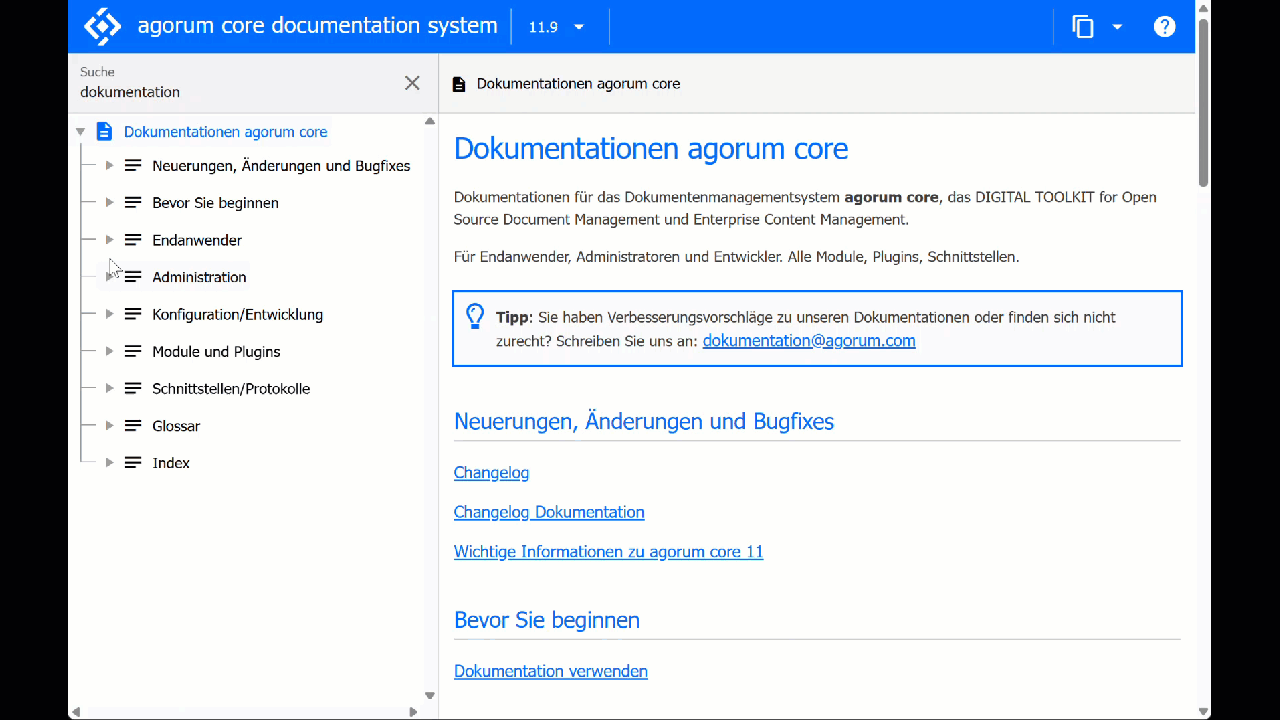Viewport: 1280px width, 720px height.
Task: Click the Suche search input field
Action: coord(238,92)
